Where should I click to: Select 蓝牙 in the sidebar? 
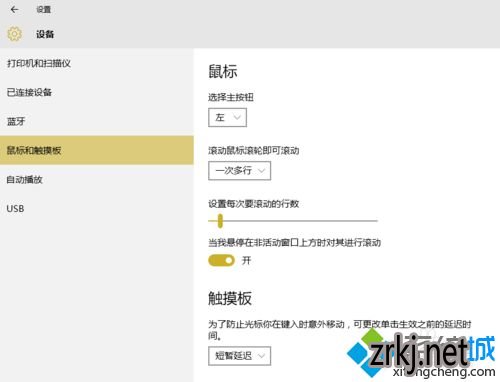[97, 121]
